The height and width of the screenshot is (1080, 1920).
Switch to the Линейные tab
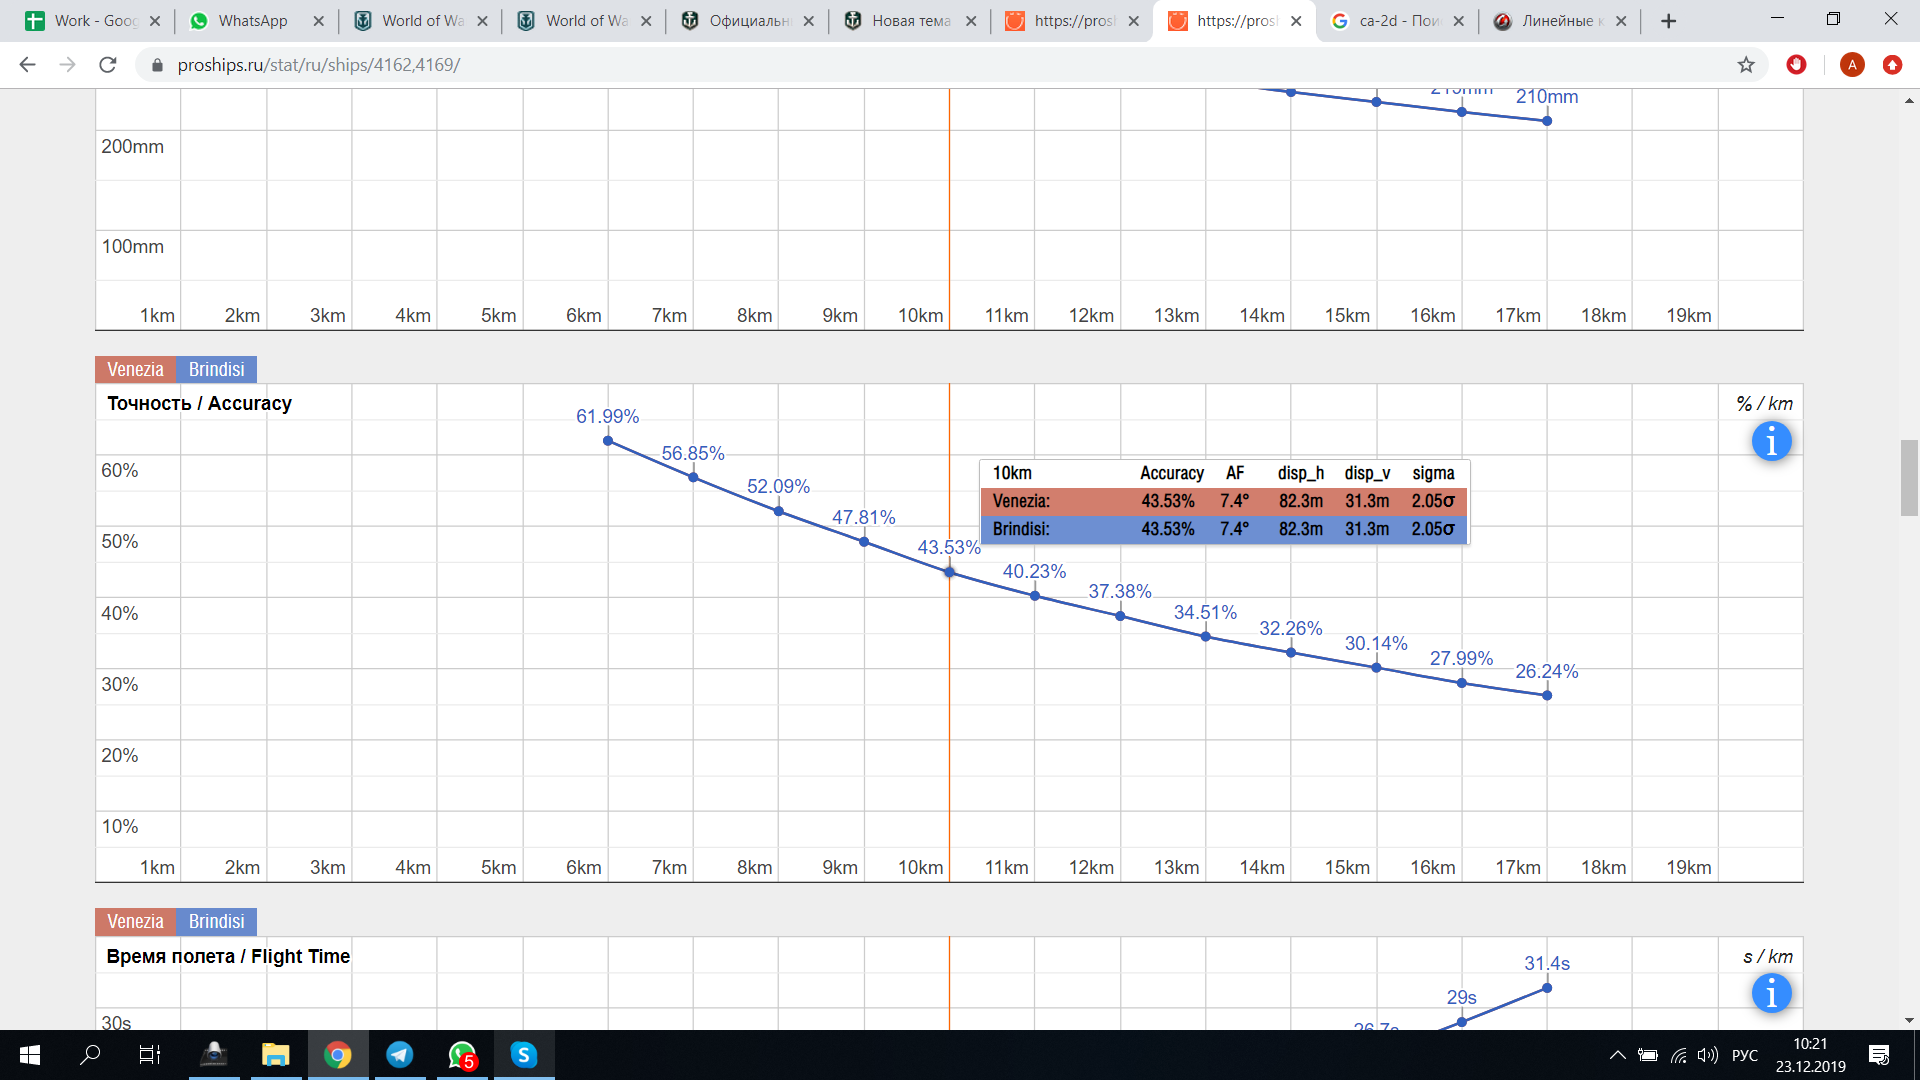[1558, 21]
